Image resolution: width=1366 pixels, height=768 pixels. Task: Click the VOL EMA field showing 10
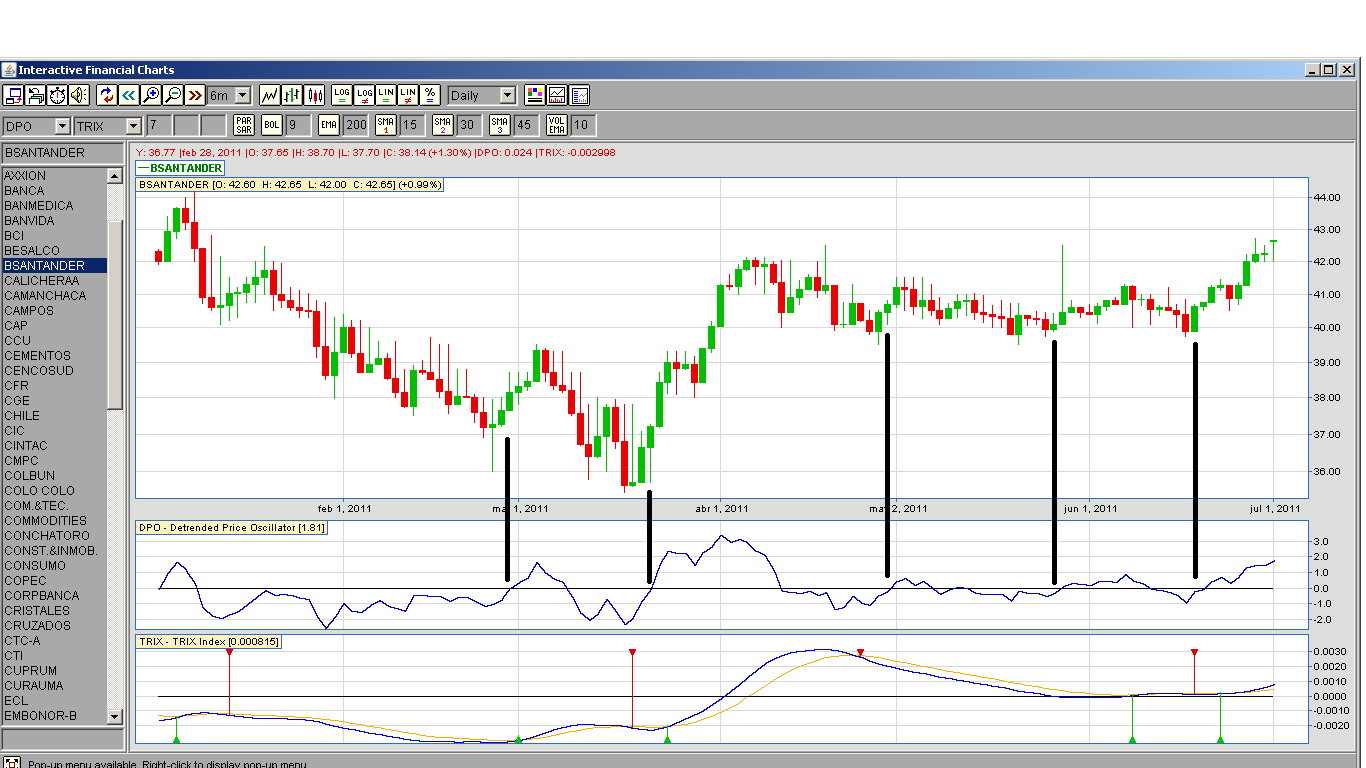[x=583, y=125]
